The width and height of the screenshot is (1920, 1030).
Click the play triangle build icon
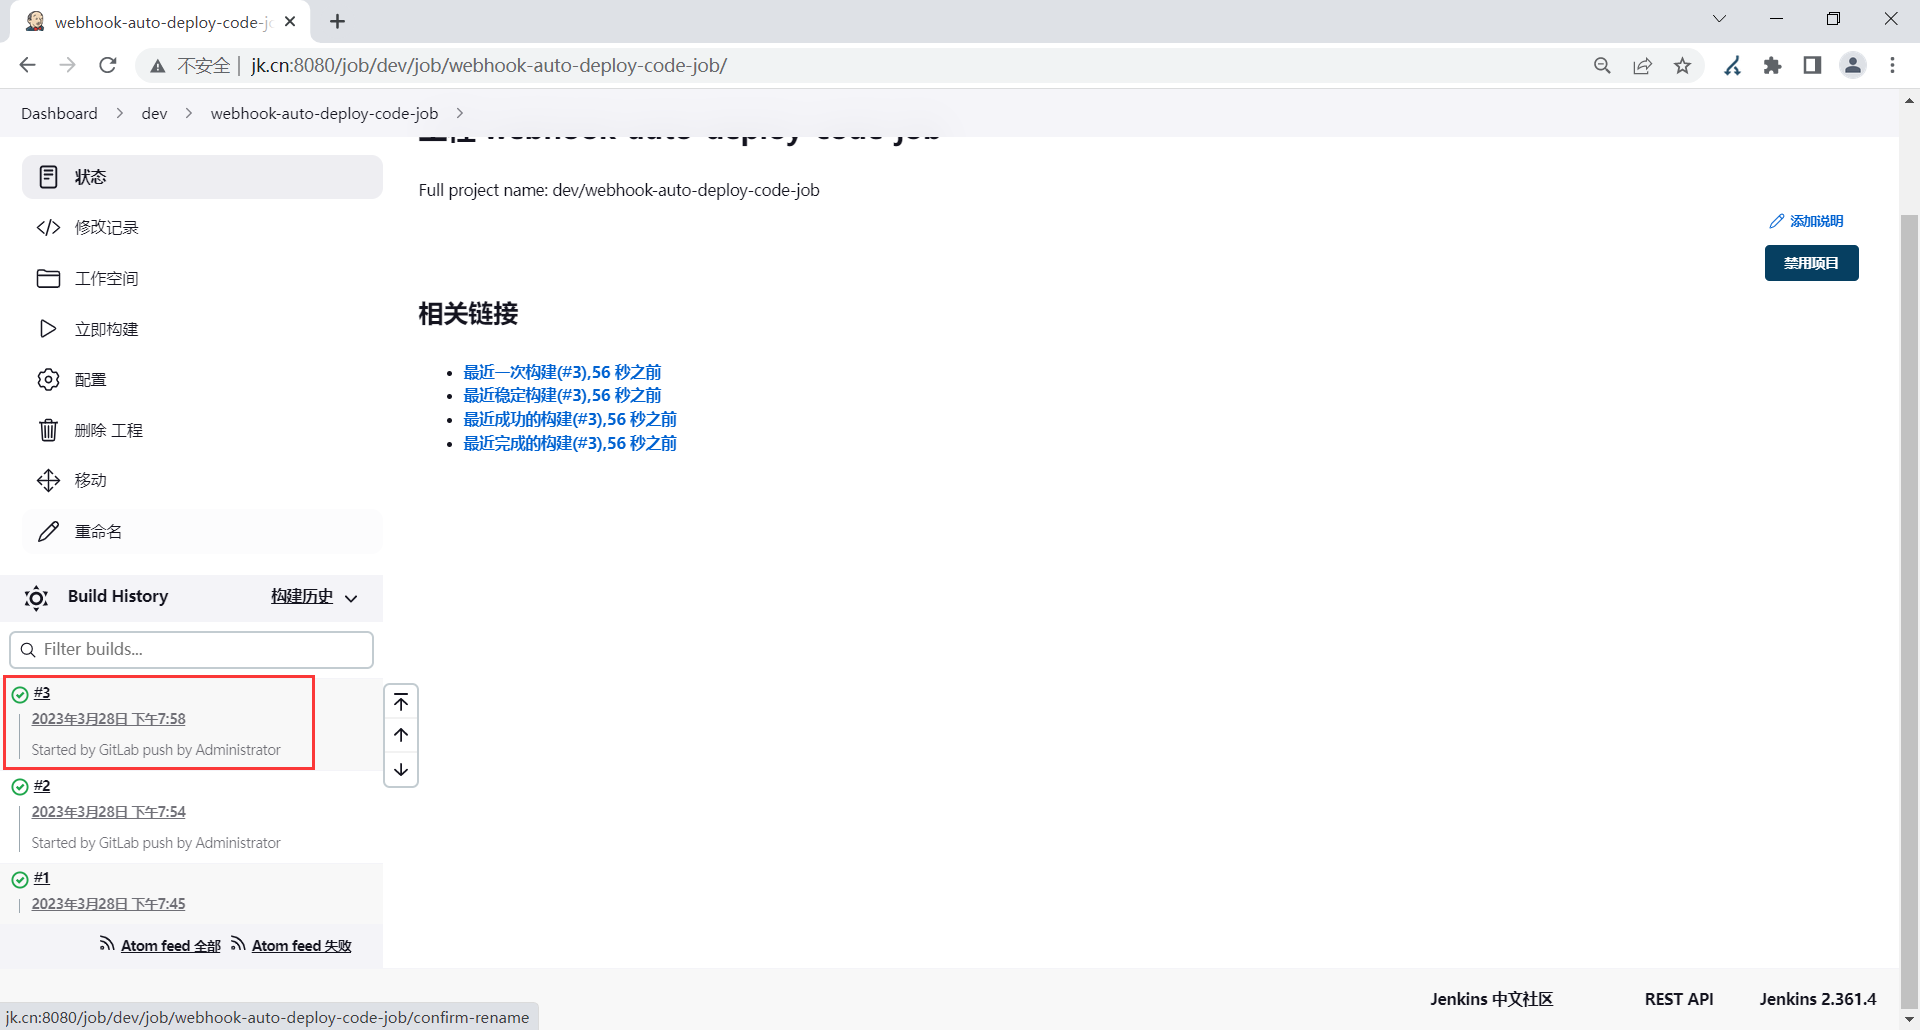48,329
